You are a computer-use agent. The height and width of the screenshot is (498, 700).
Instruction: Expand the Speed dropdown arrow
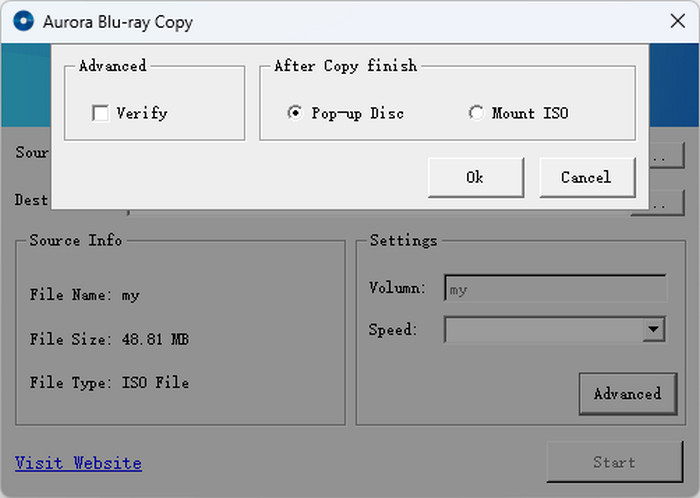(x=654, y=329)
